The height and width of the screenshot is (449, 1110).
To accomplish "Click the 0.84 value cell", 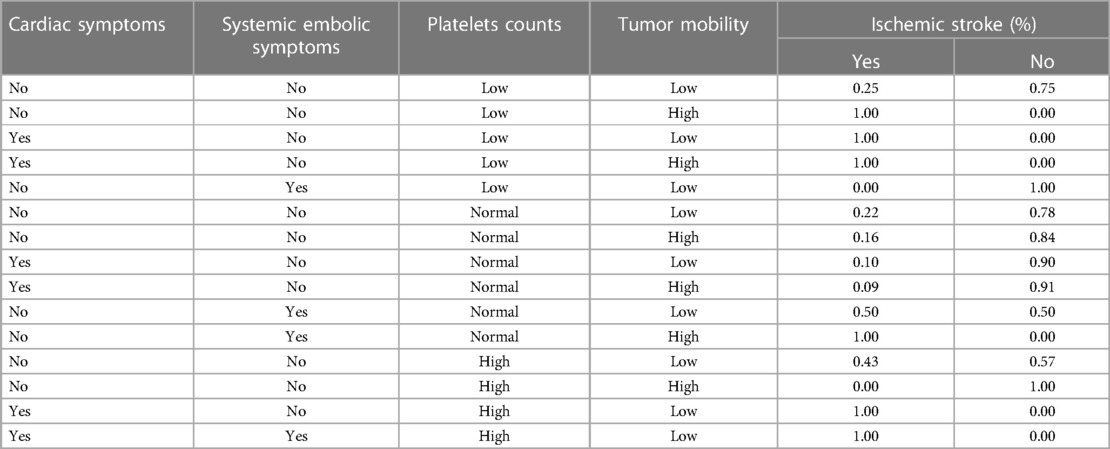I will [1042, 237].
